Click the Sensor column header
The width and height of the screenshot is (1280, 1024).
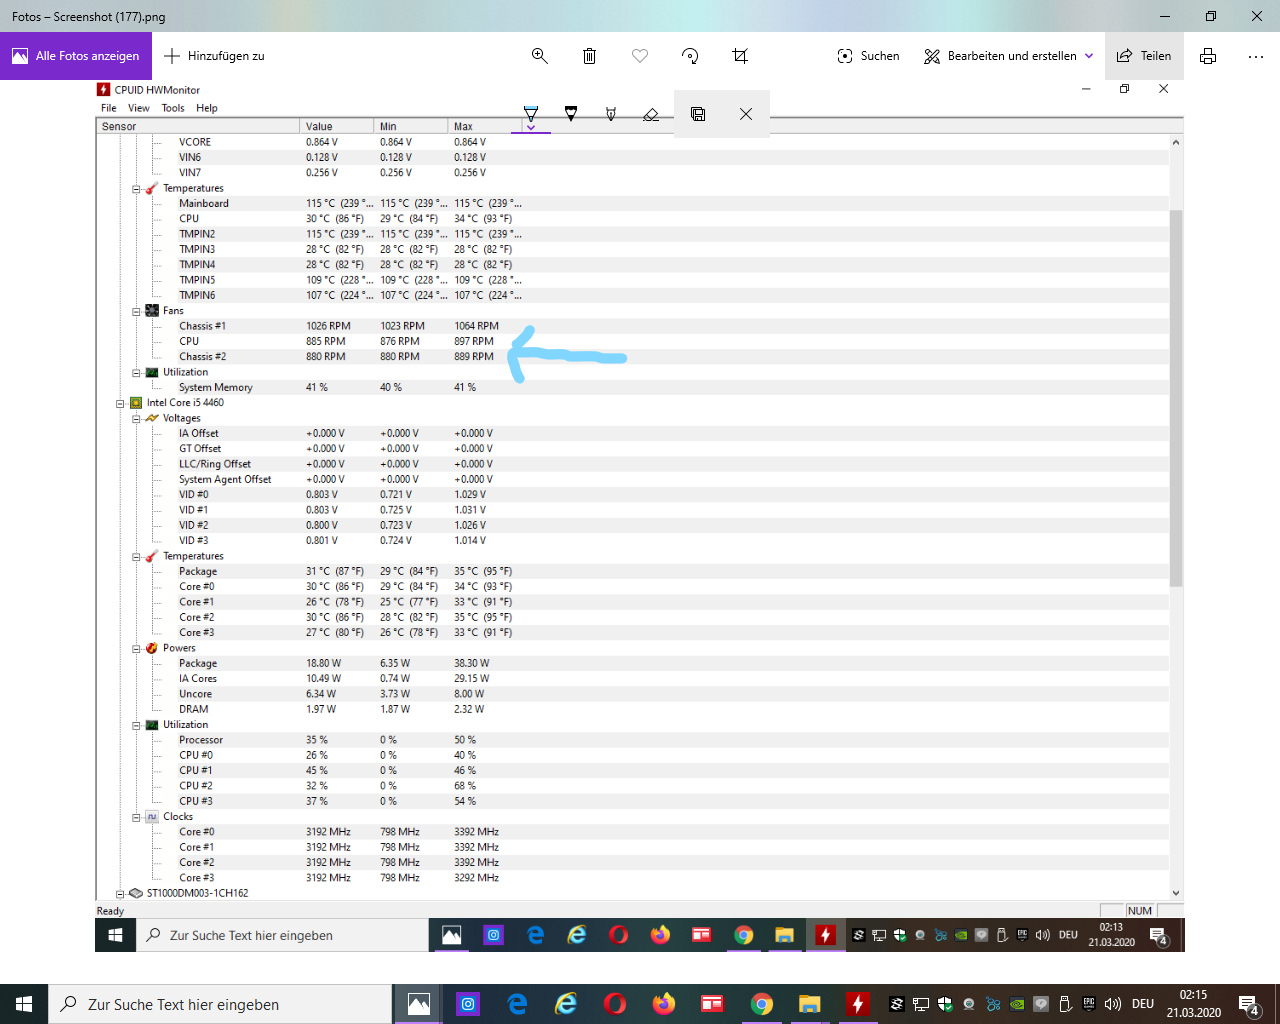tap(198, 126)
